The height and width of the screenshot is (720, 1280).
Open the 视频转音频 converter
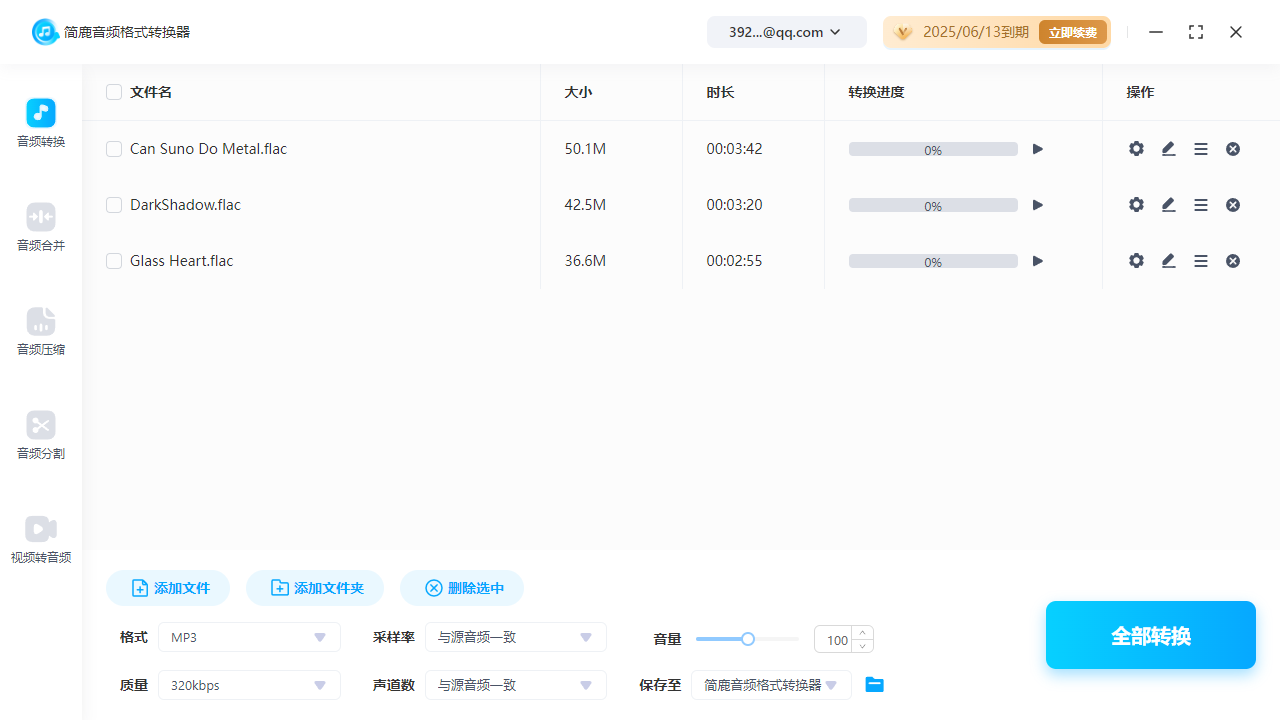[40, 540]
